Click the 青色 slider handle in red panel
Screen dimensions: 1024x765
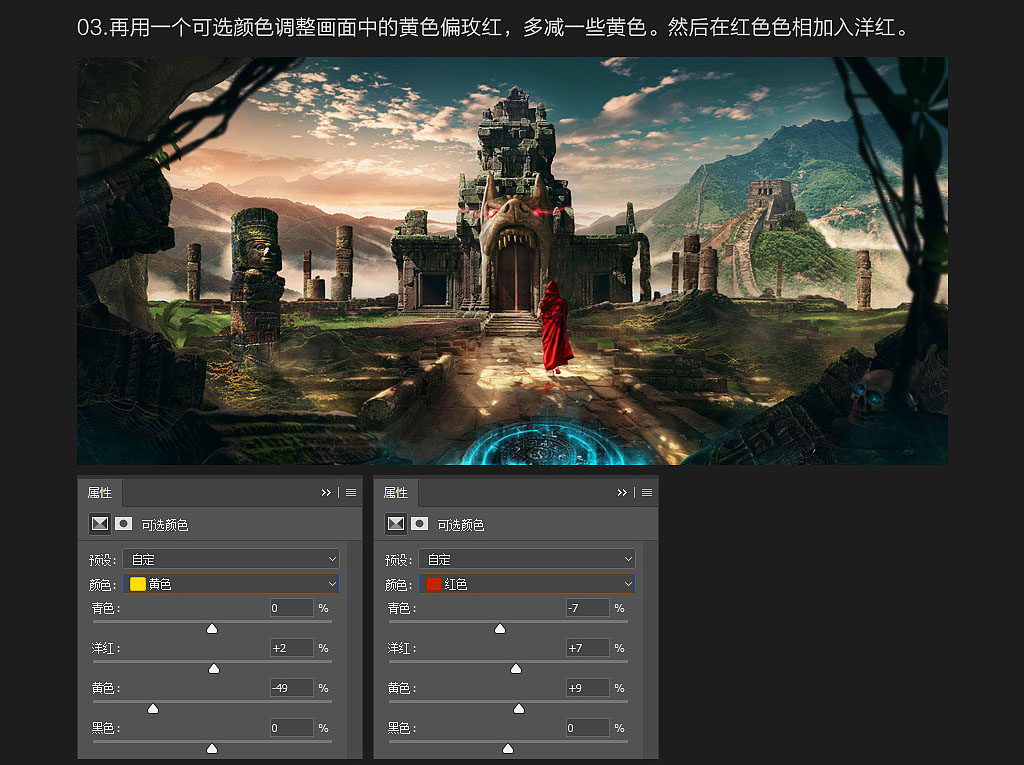click(500, 628)
